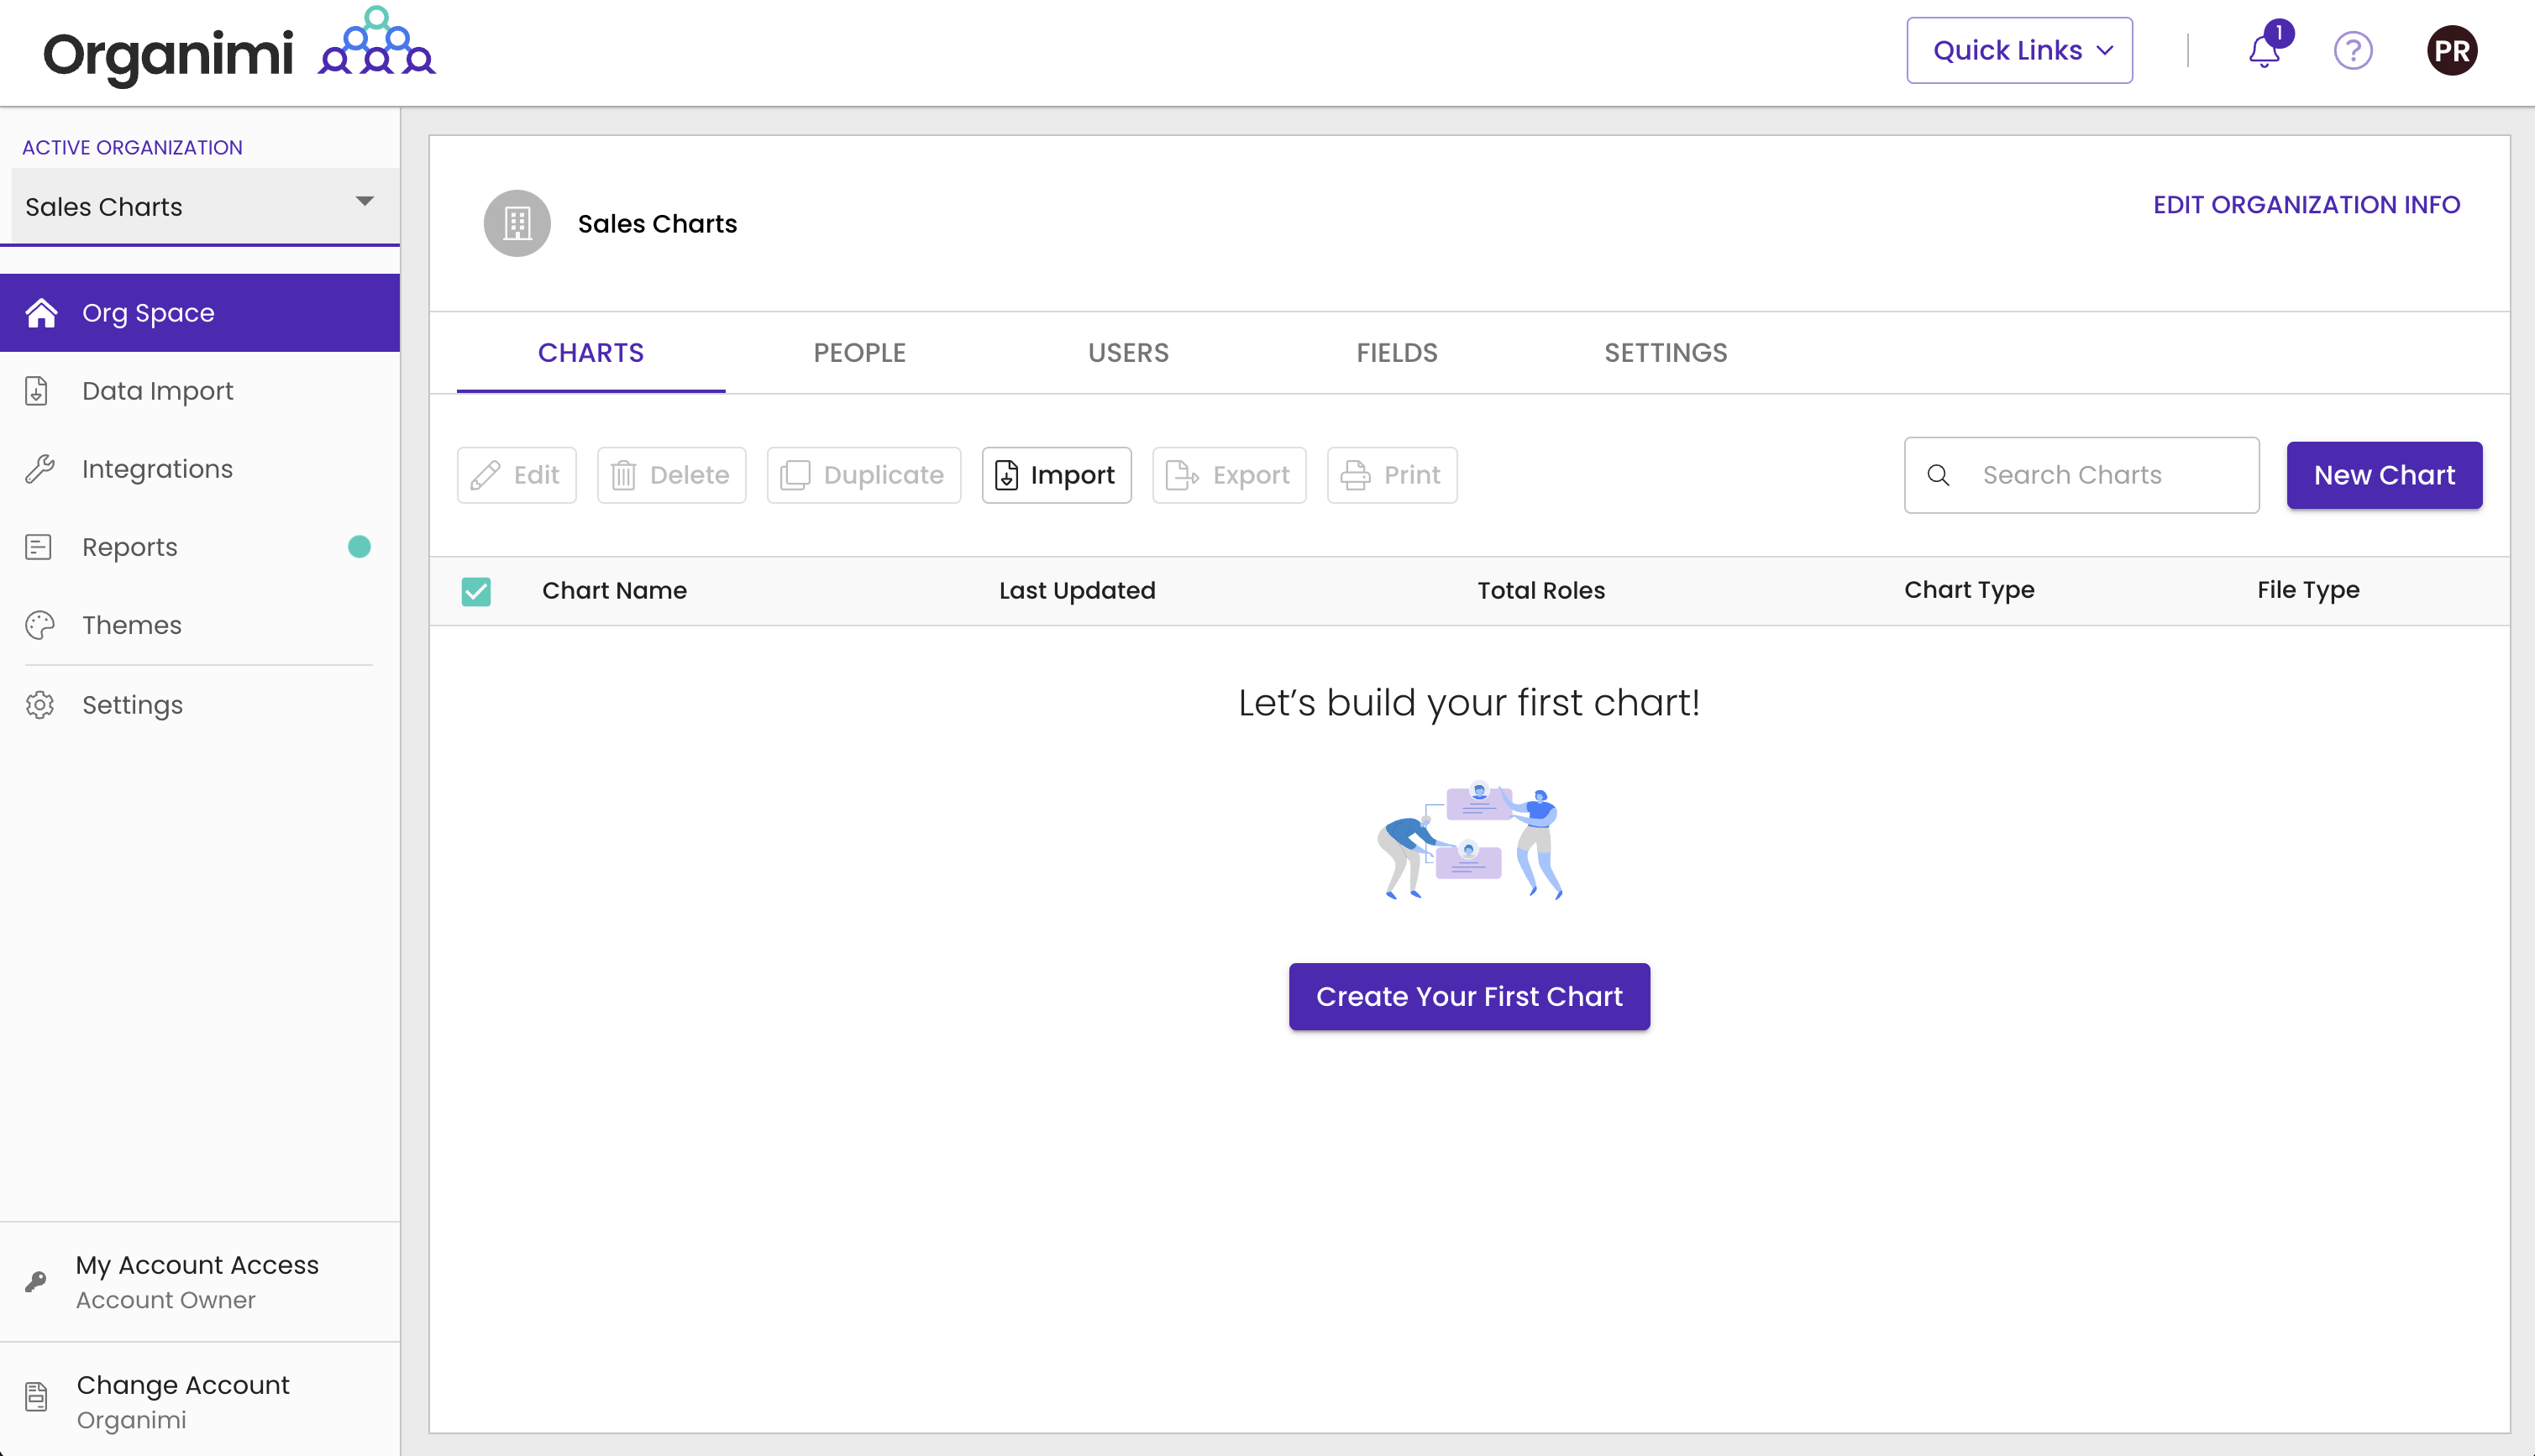The image size is (2535, 1456).
Task: Open the notifications bell icon
Action: (x=2264, y=50)
